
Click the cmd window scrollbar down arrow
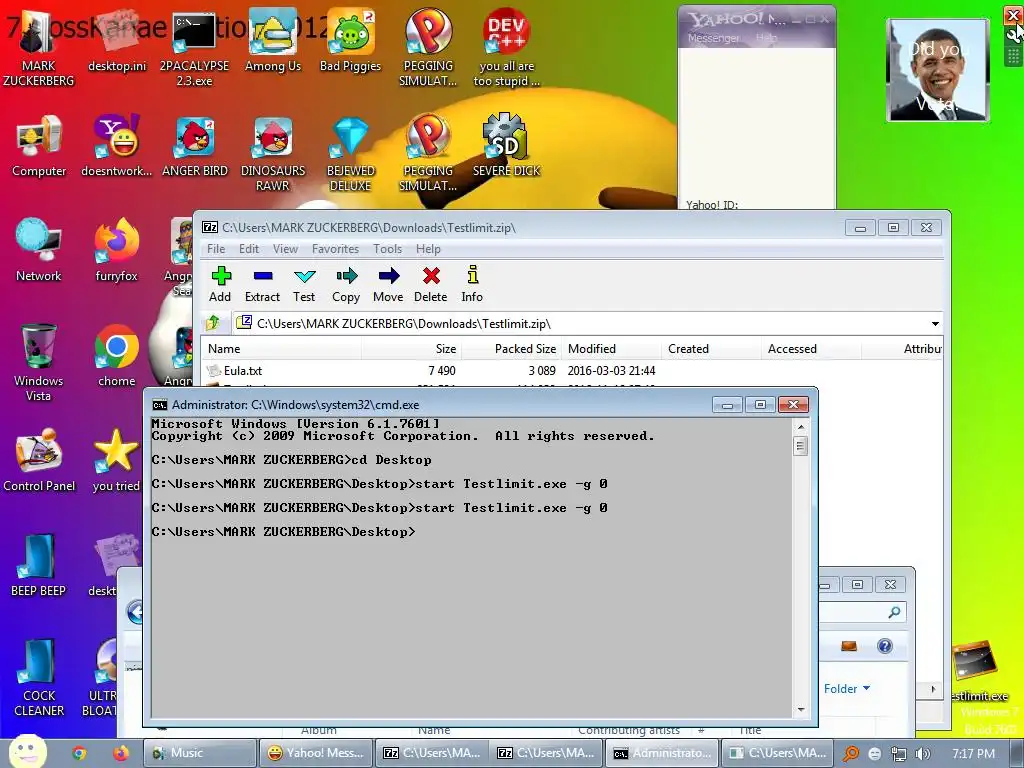click(801, 710)
